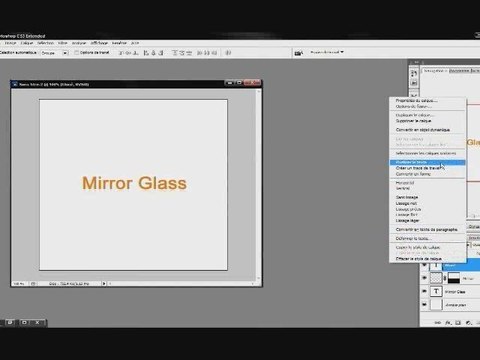The width and height of the screenshot is (480, 360).
Task: Click sixth align icon in options bar
Action: [161, 53]
